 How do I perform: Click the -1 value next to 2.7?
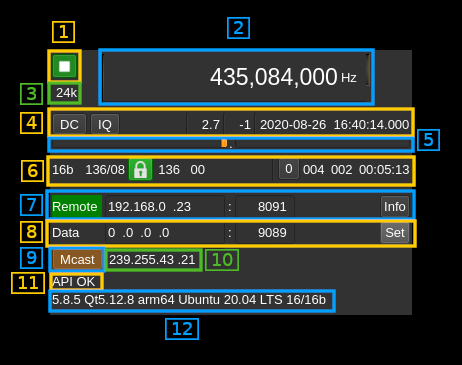click(x=245, y=125)
